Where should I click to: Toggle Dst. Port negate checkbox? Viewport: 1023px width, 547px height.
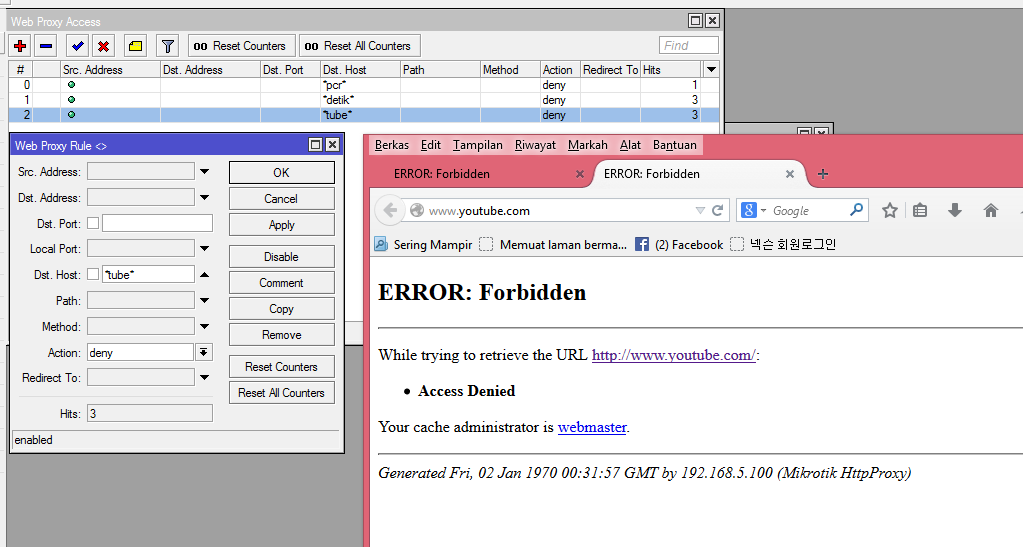tap(93, 223)
